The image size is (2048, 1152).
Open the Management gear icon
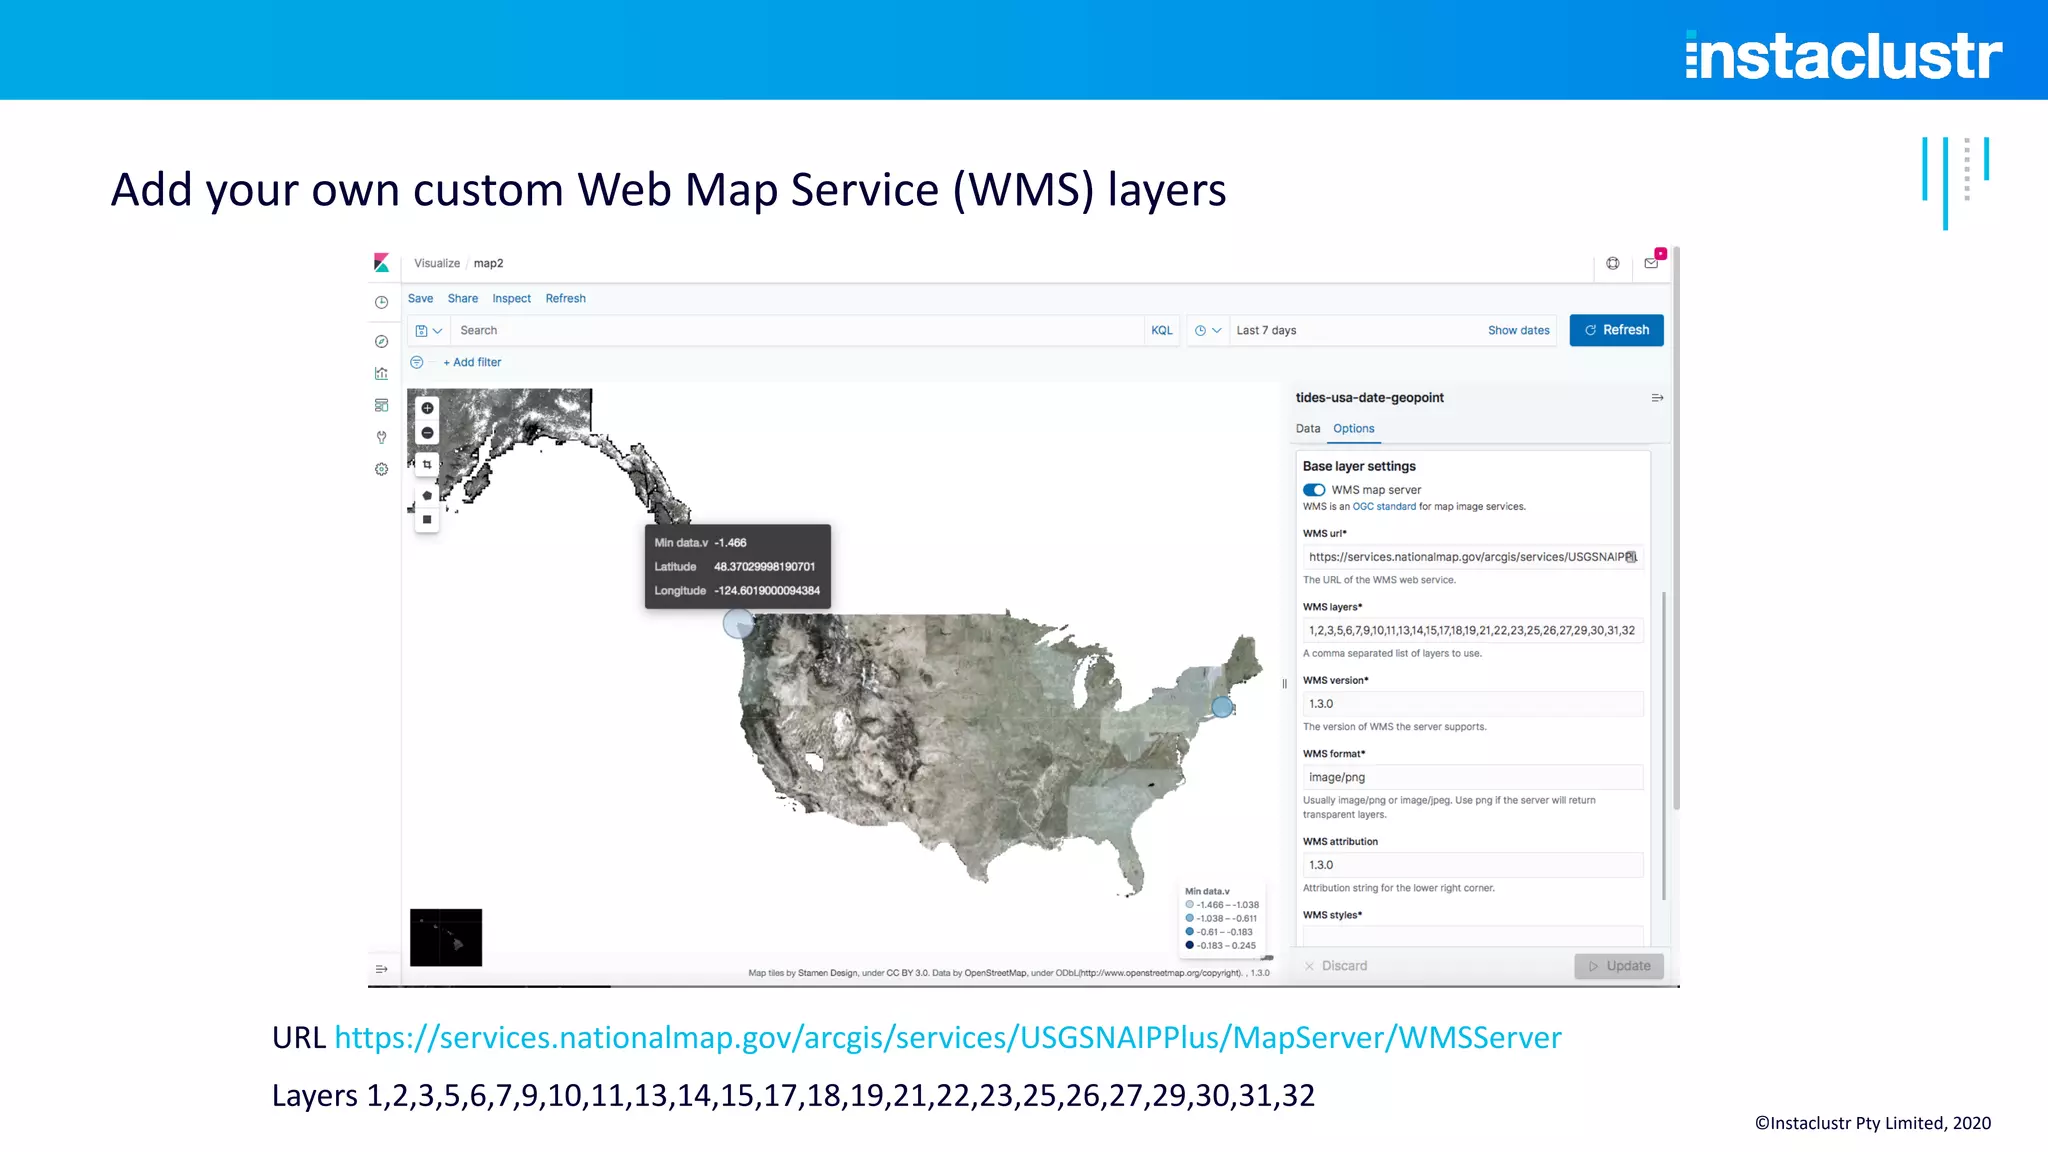click(x=381, y=469)
